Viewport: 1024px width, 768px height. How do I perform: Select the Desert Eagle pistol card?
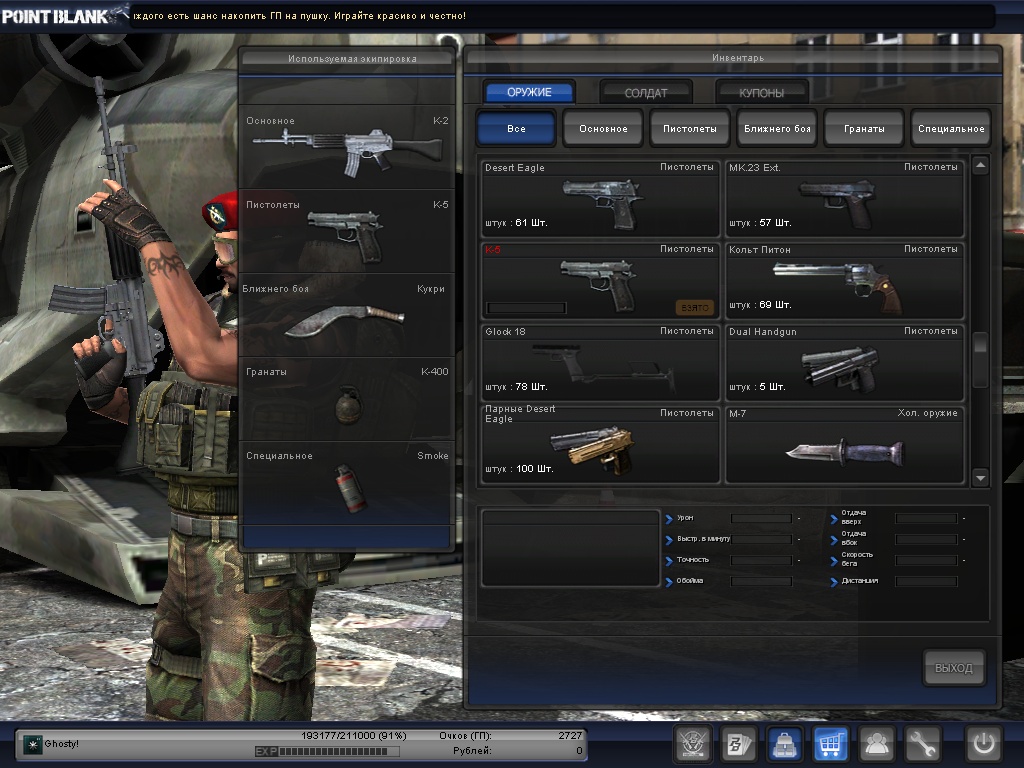[x=600, y=199]
